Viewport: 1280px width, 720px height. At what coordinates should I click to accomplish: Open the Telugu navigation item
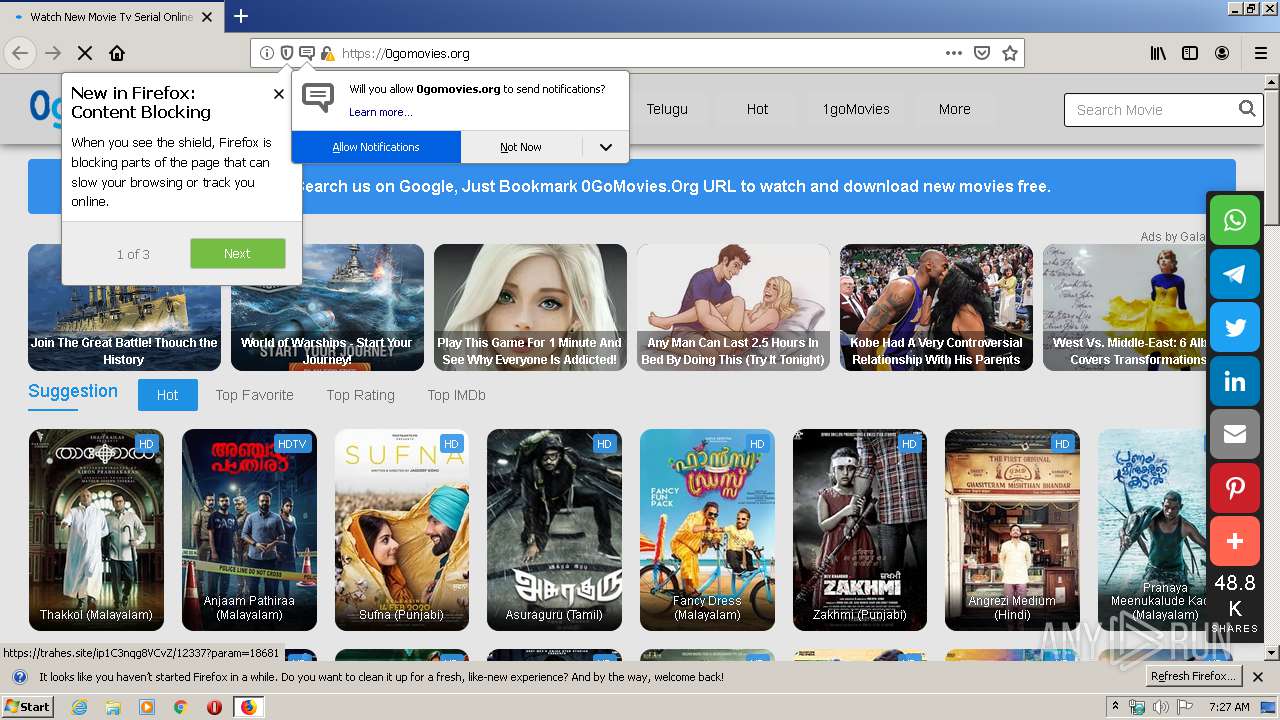[x=667, y=109]
